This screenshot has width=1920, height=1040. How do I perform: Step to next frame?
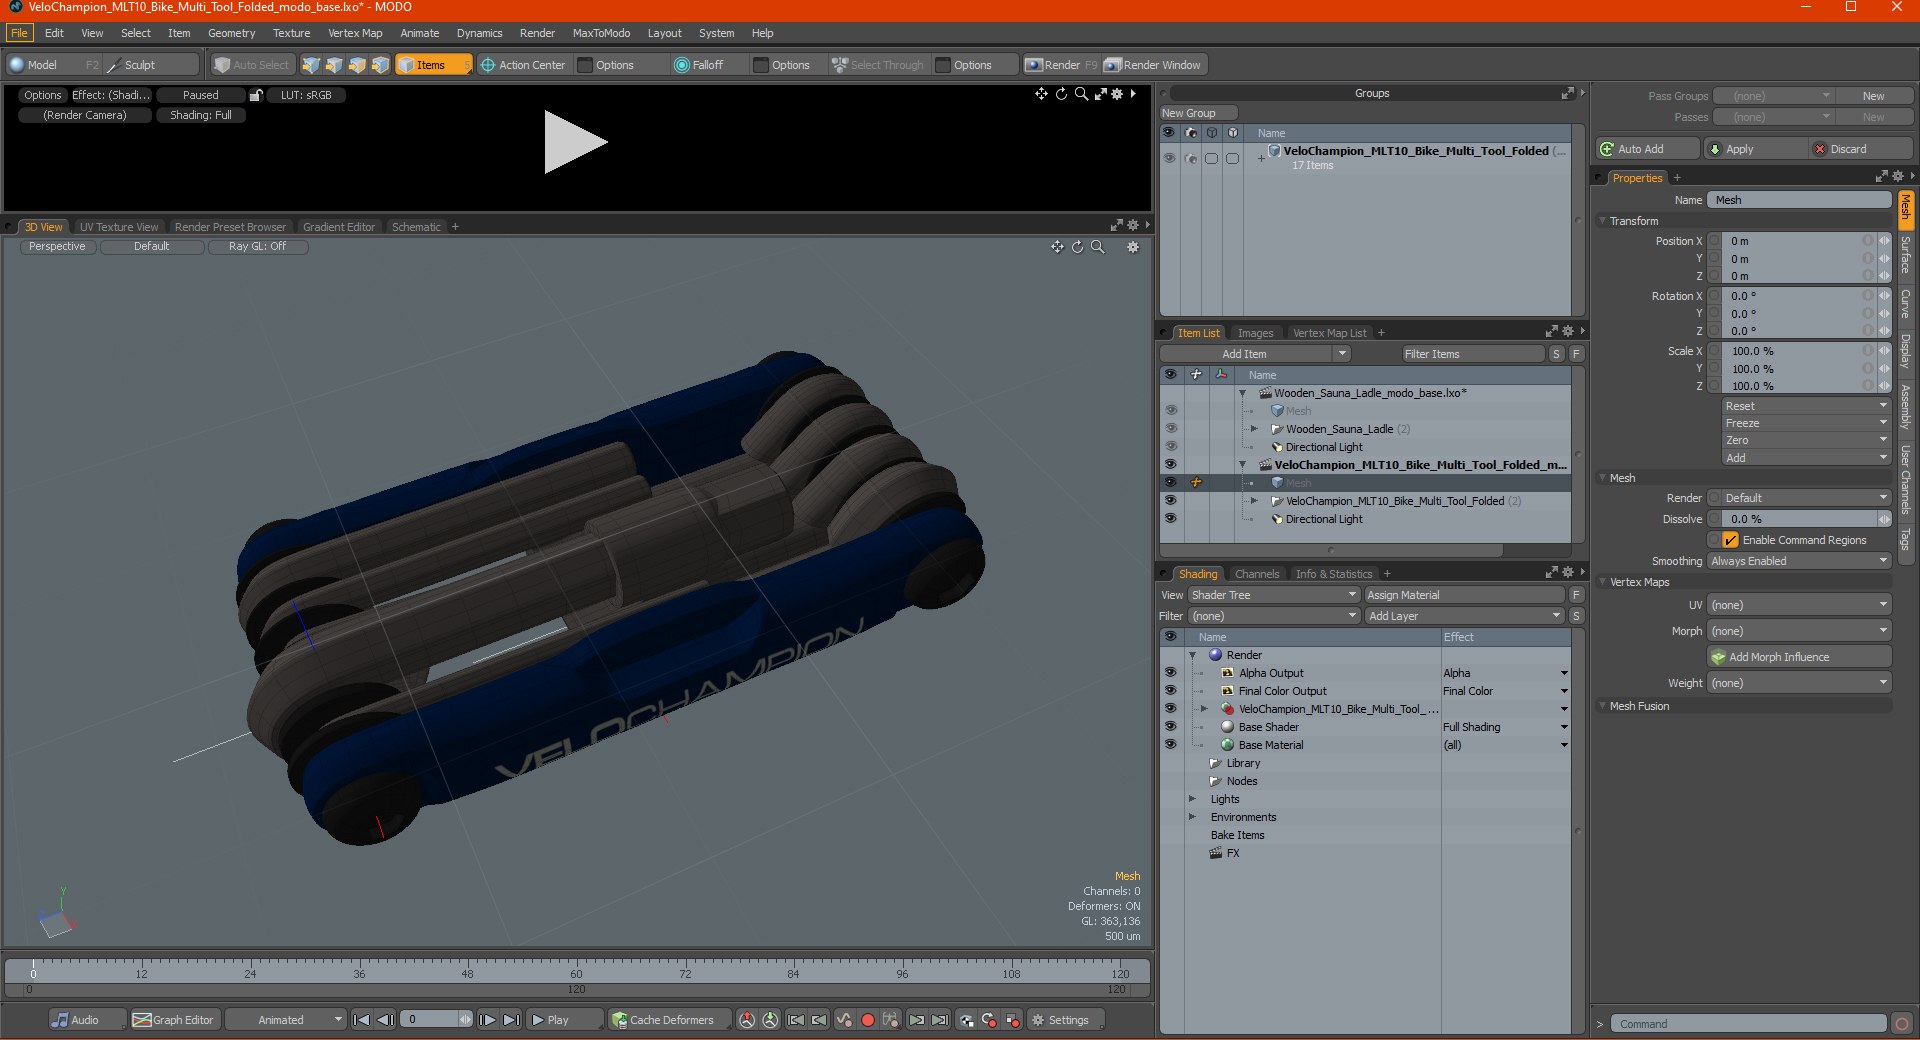(487, 1020)
